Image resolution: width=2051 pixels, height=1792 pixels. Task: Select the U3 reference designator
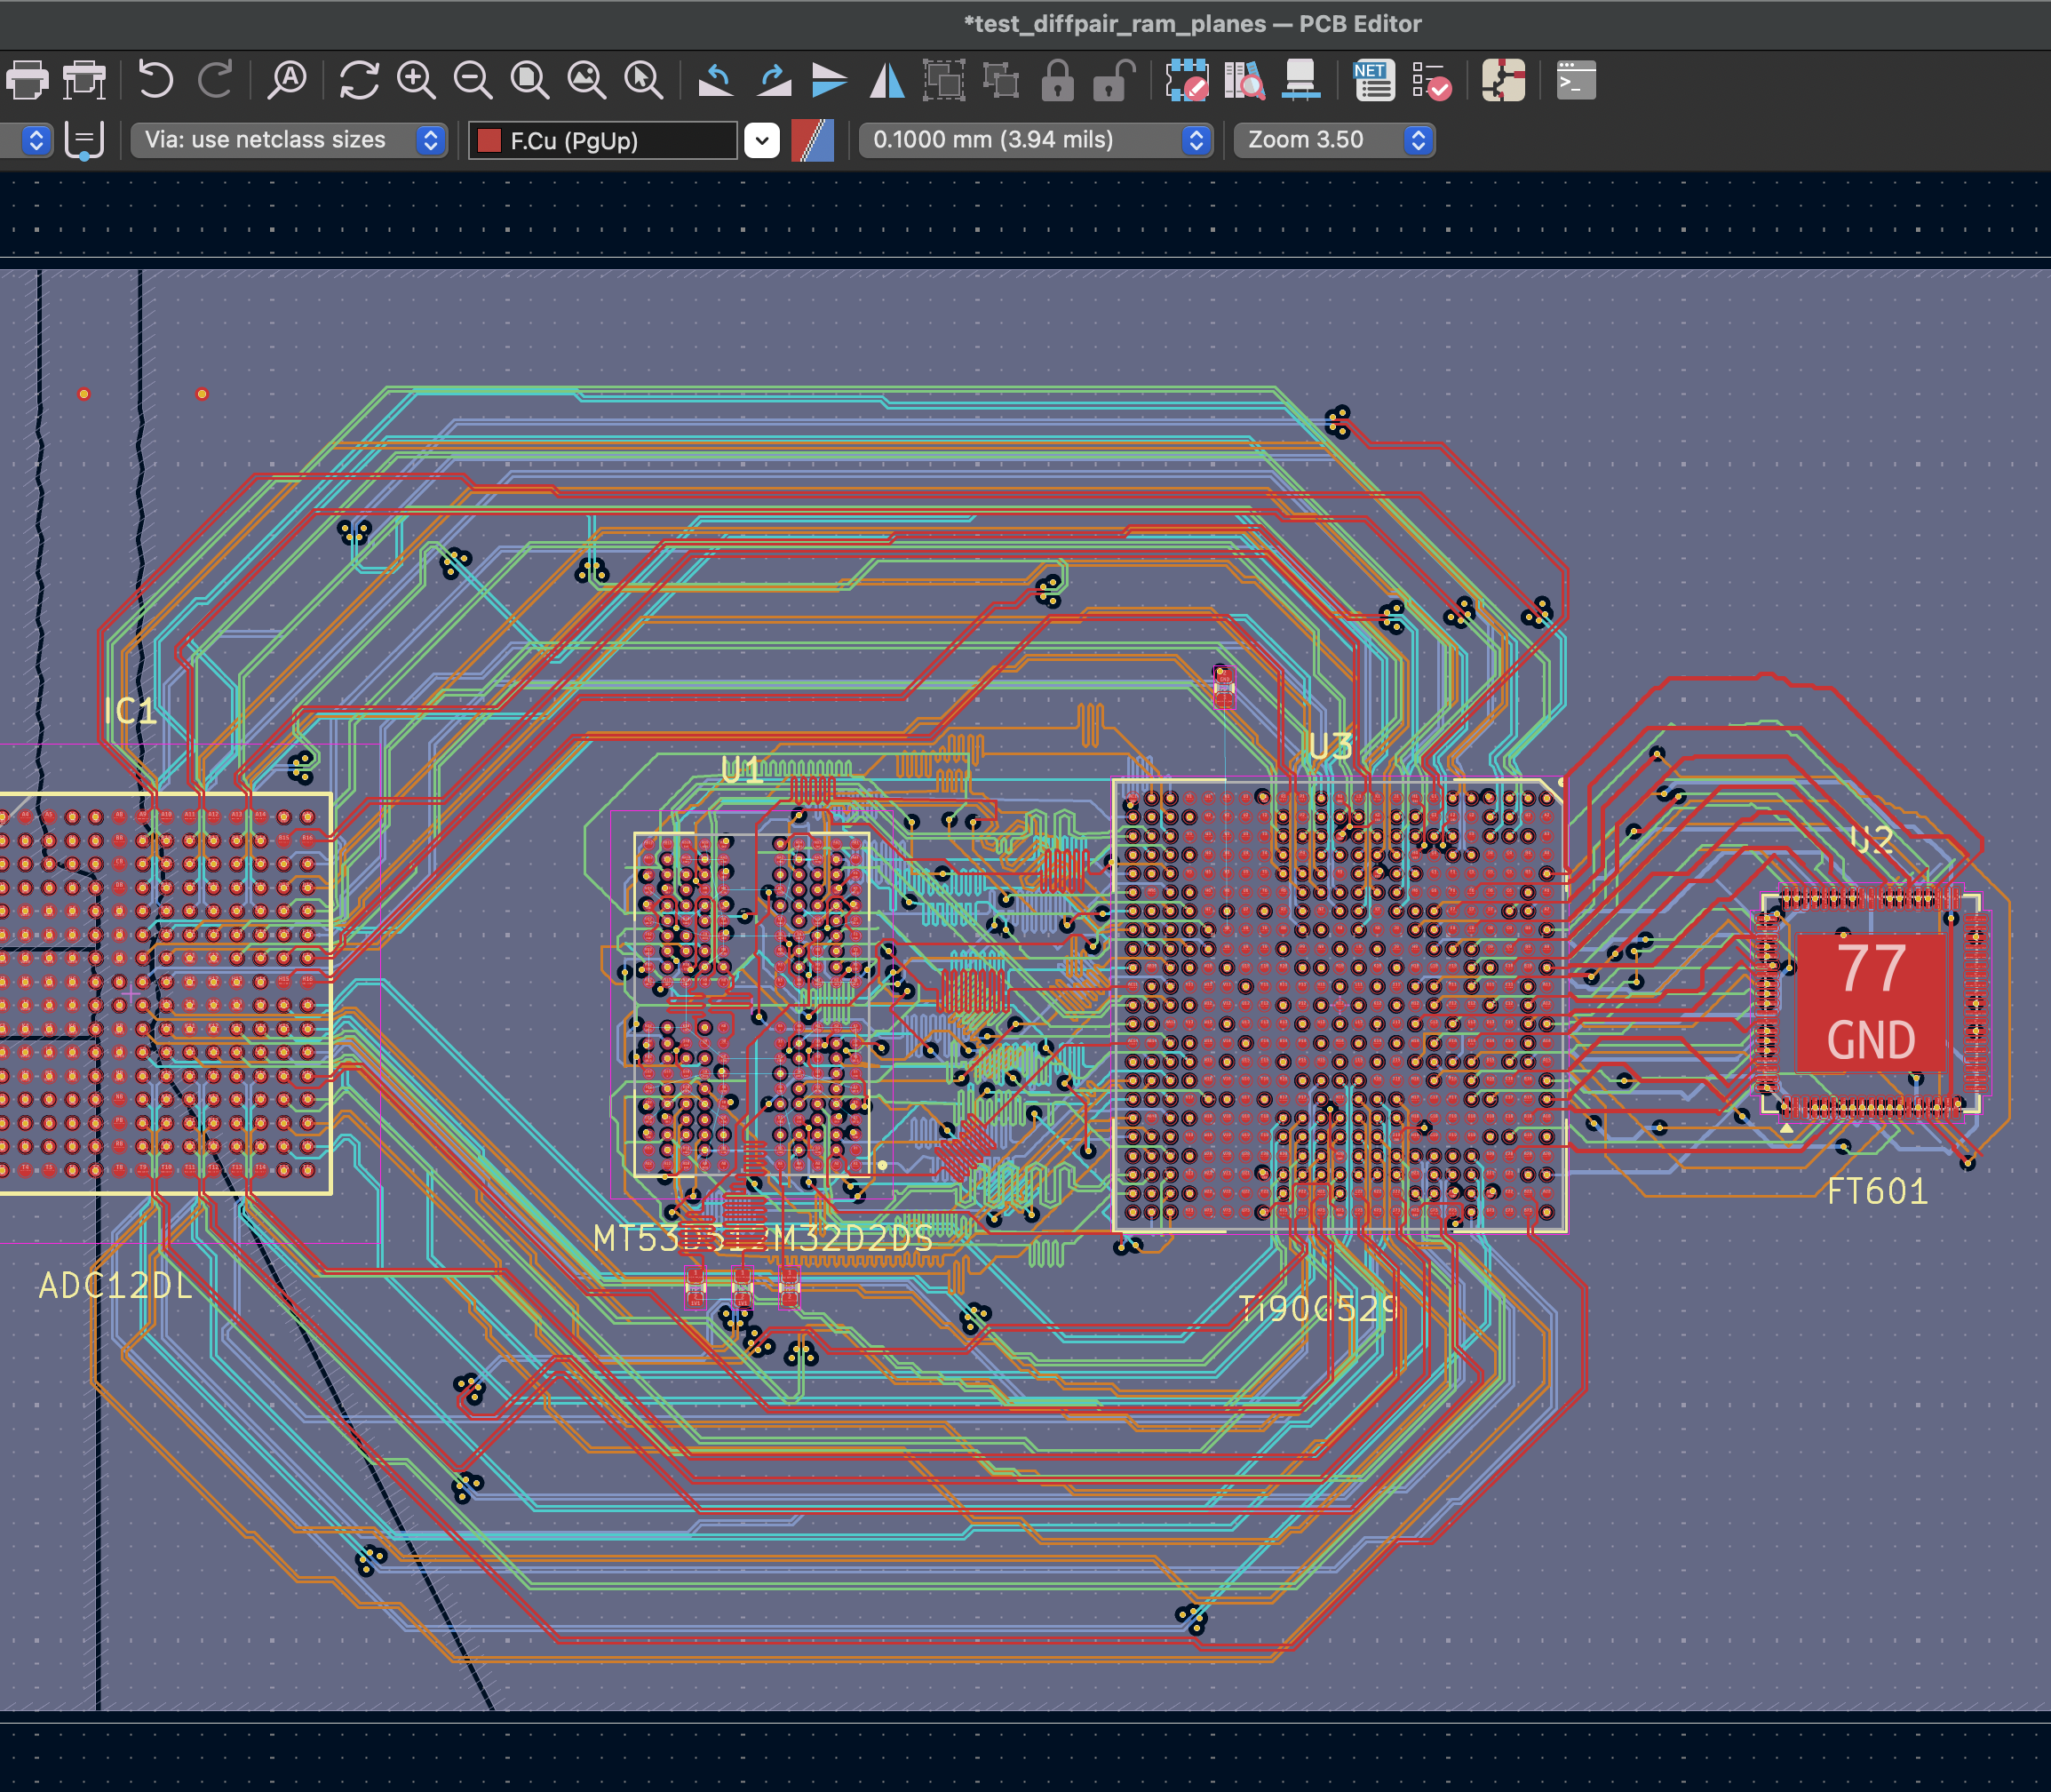(x=1330, y=746)
